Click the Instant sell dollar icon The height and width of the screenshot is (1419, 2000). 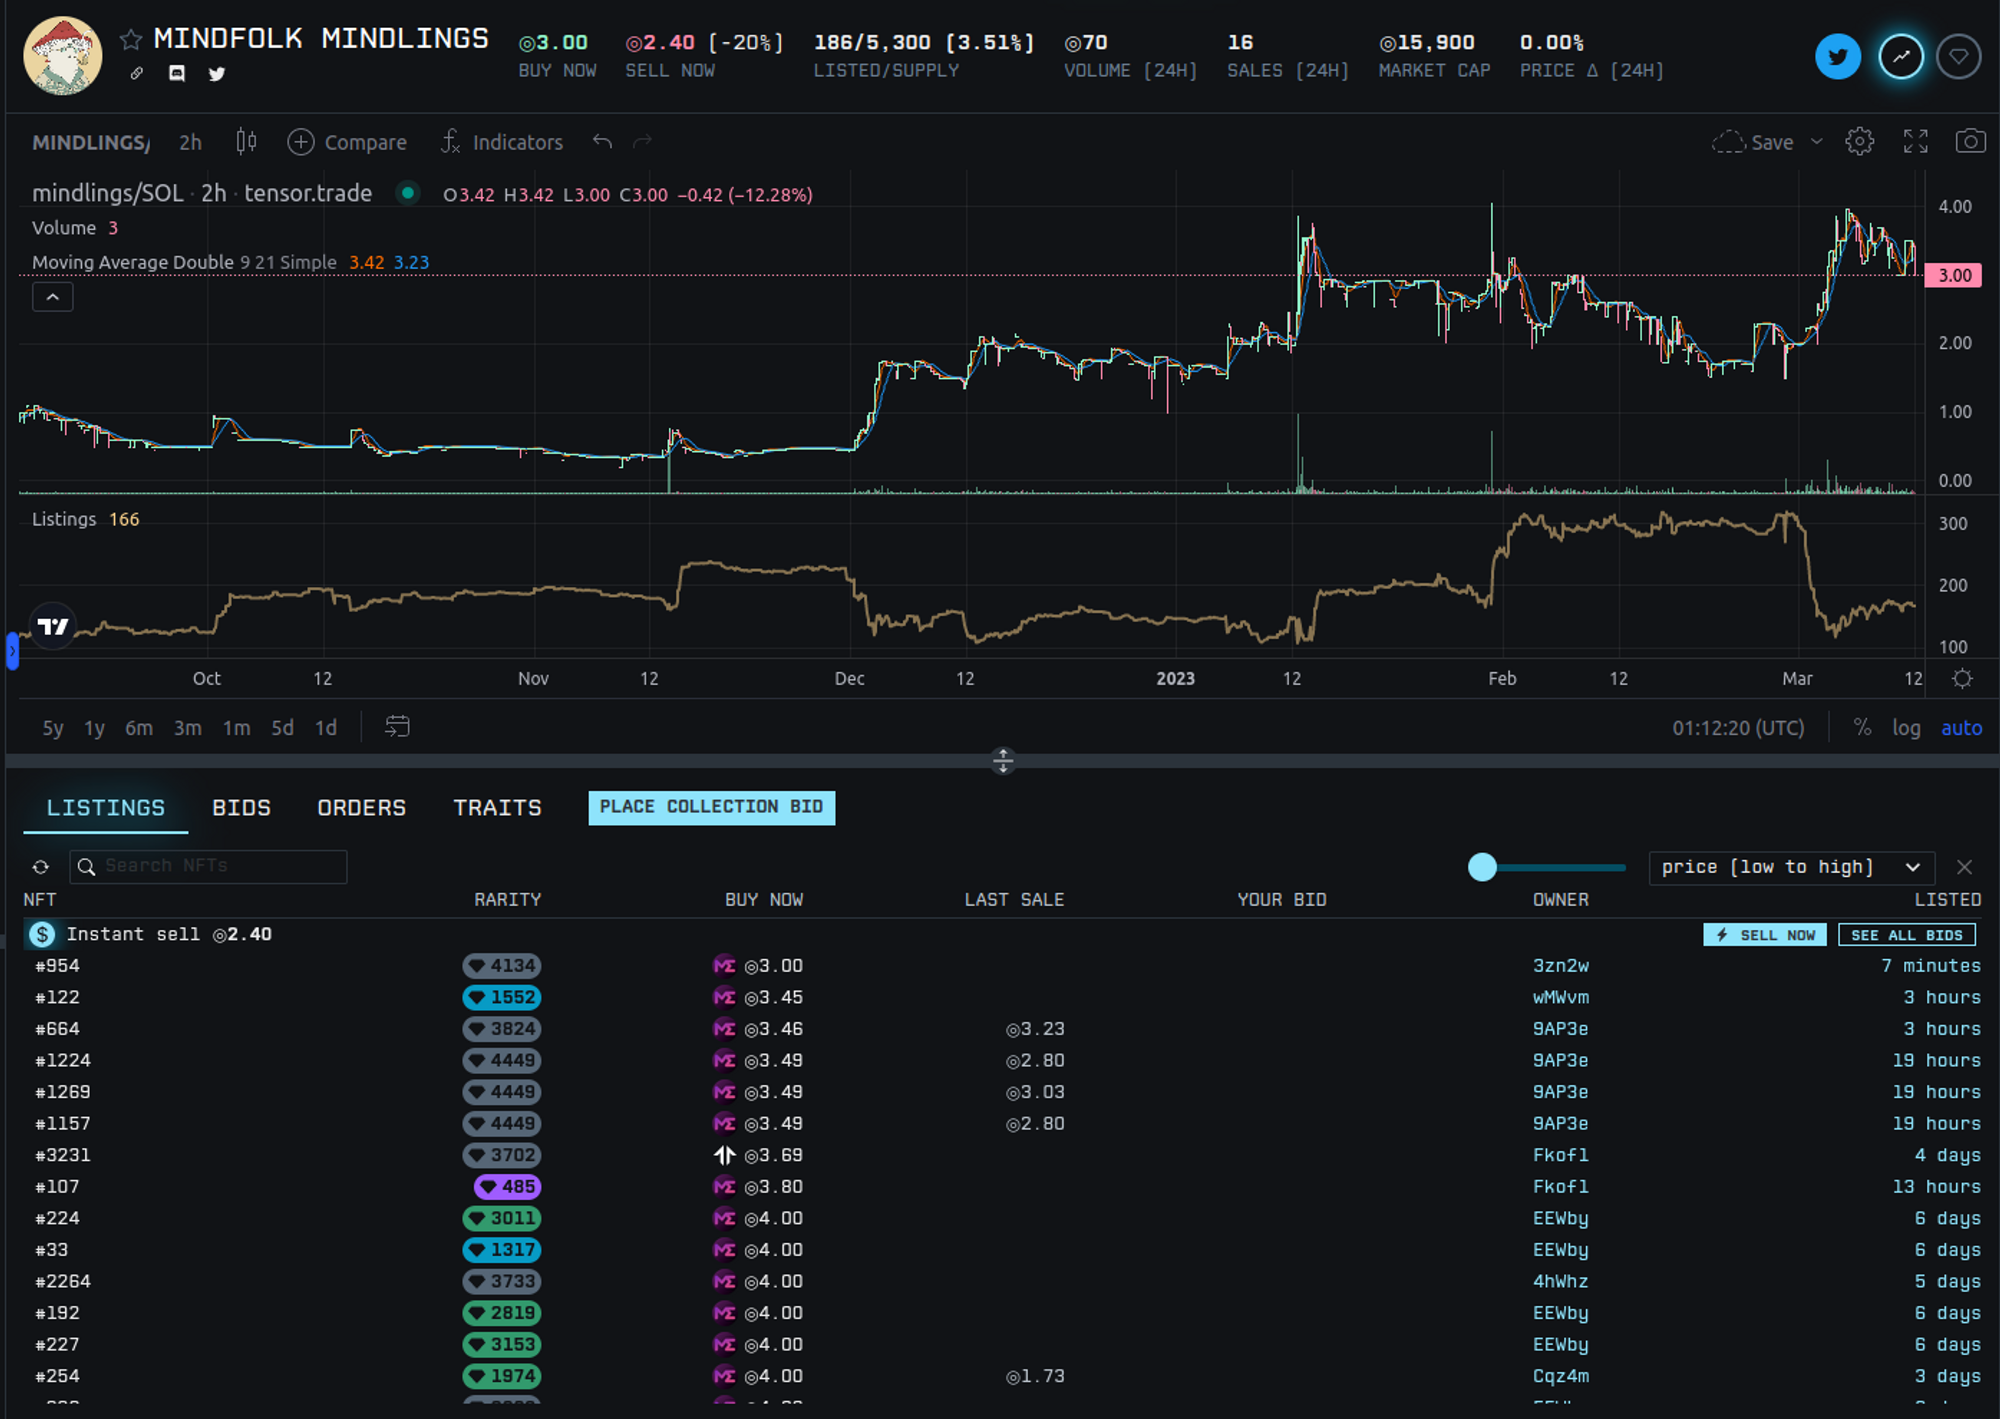[x=42, y=934]
